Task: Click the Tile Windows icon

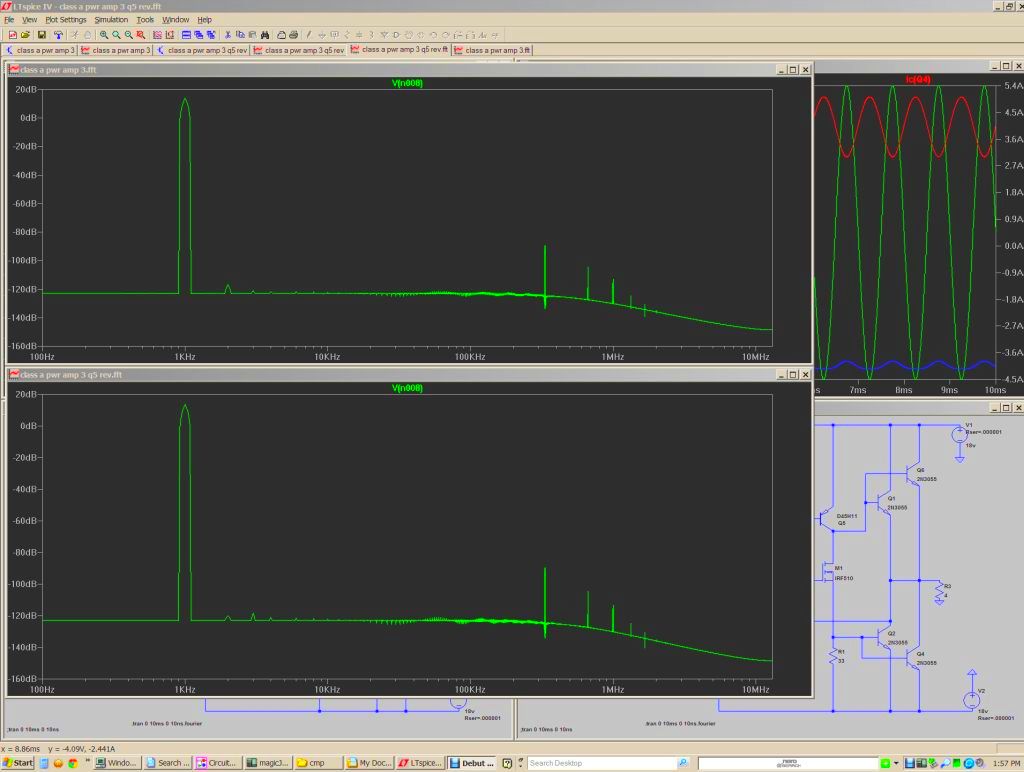Action: point(186,35)
